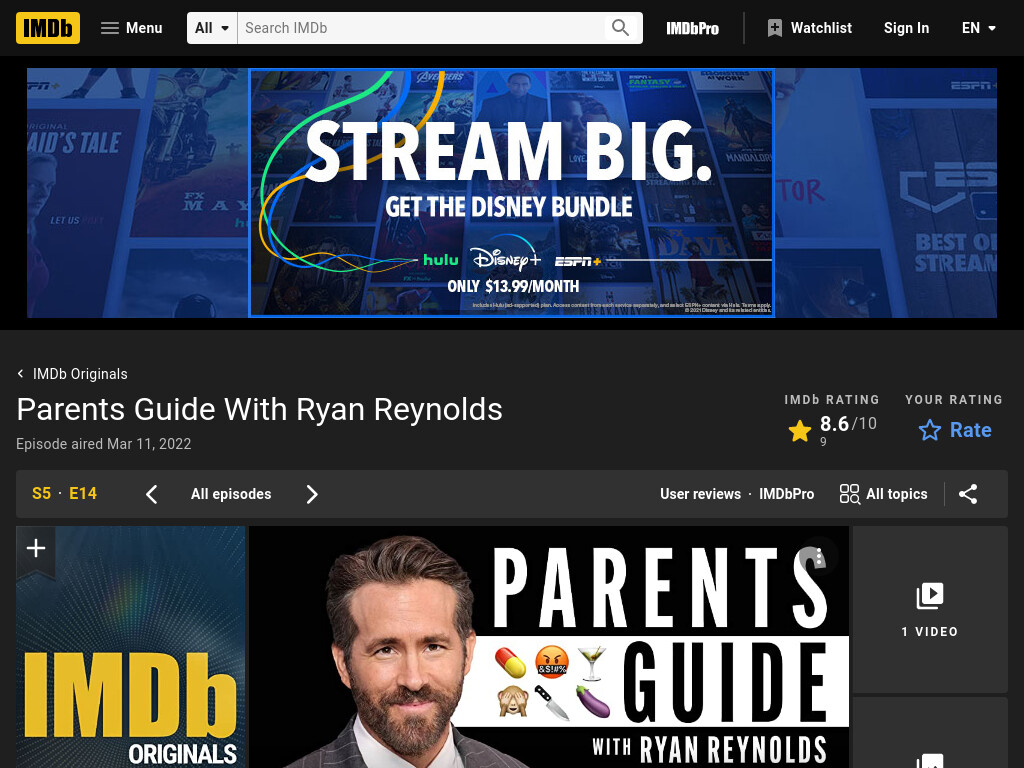The height and width of the screenshot is (768, 1024).
Task: Open IMDbPro link in header
Action: (692, 28)
